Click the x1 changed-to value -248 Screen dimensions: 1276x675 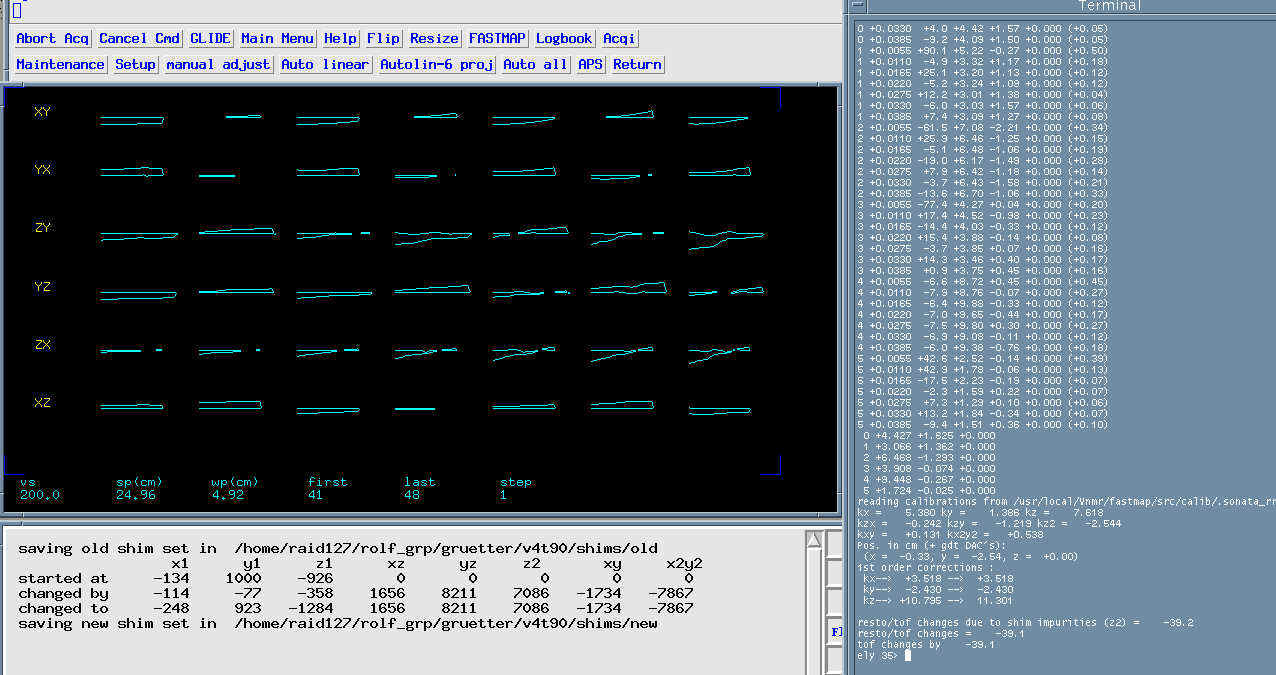172,608
